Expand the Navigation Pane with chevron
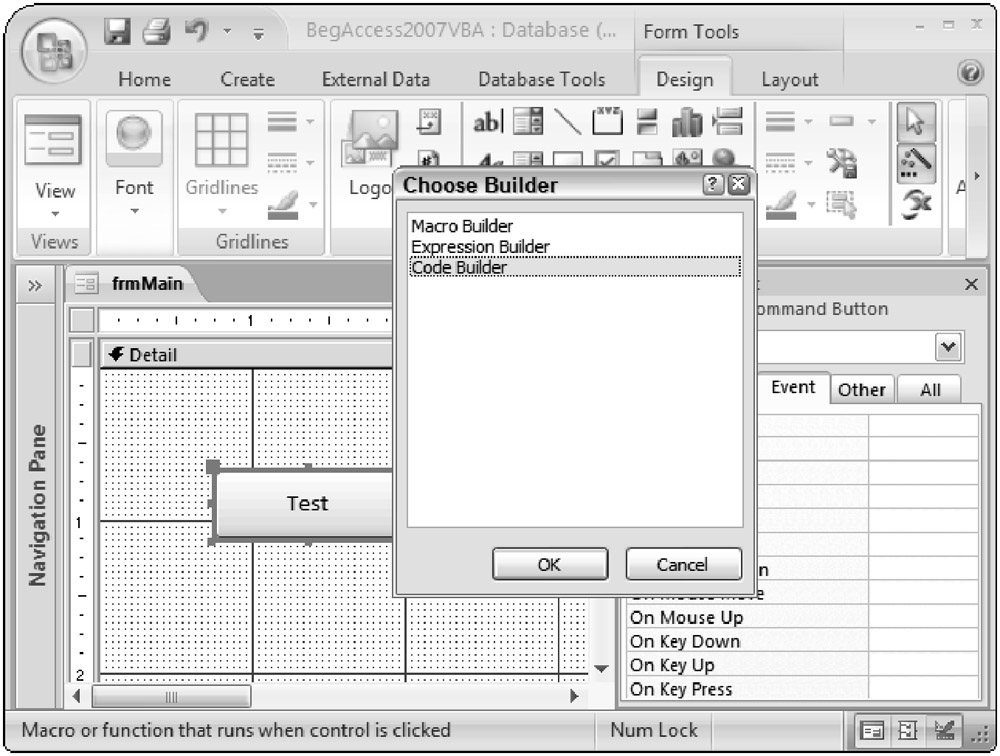The height and width of the screenshot is (756, 1000). point(35,285)
